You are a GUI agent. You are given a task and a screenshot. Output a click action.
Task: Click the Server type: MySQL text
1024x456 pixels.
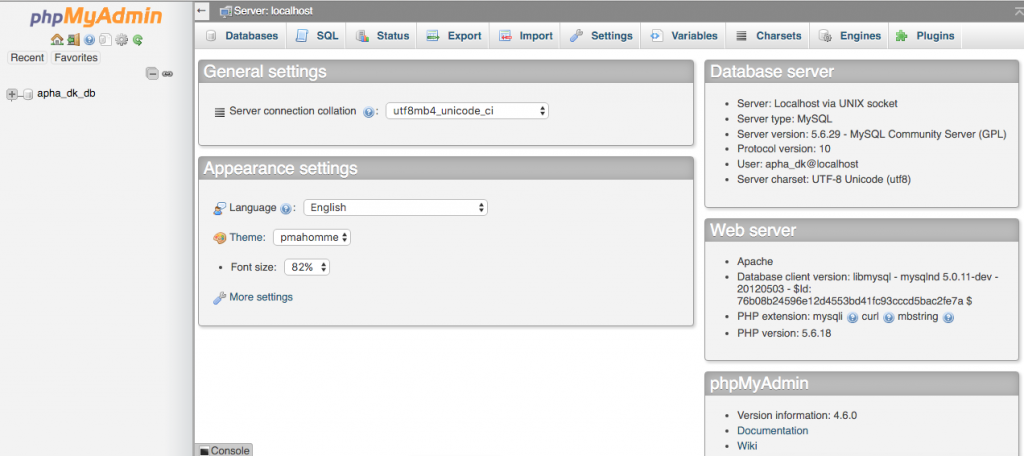pyautogui.click(x=784, y=119)
